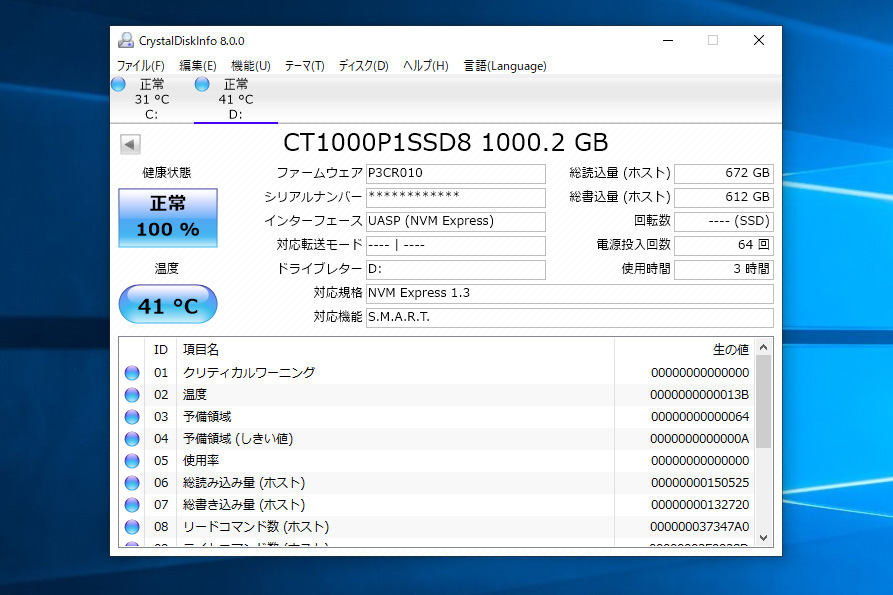The width and height of the screenshot is (893, 595).
Task: Open the 編集(E) menu
Action: click(198, 66)
